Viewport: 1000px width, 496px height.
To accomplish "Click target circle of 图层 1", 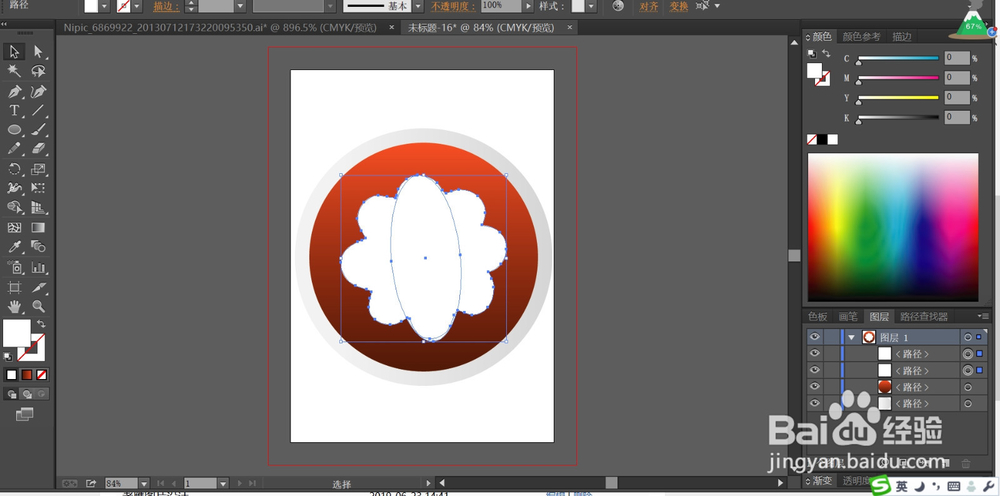I will 967,337.
